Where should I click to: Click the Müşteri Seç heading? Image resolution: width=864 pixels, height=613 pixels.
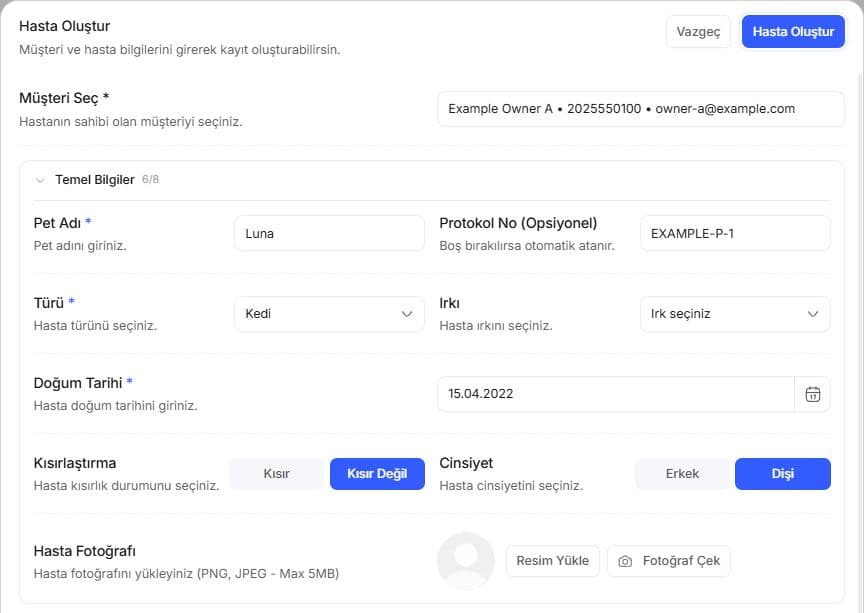[x=58, y=98]
